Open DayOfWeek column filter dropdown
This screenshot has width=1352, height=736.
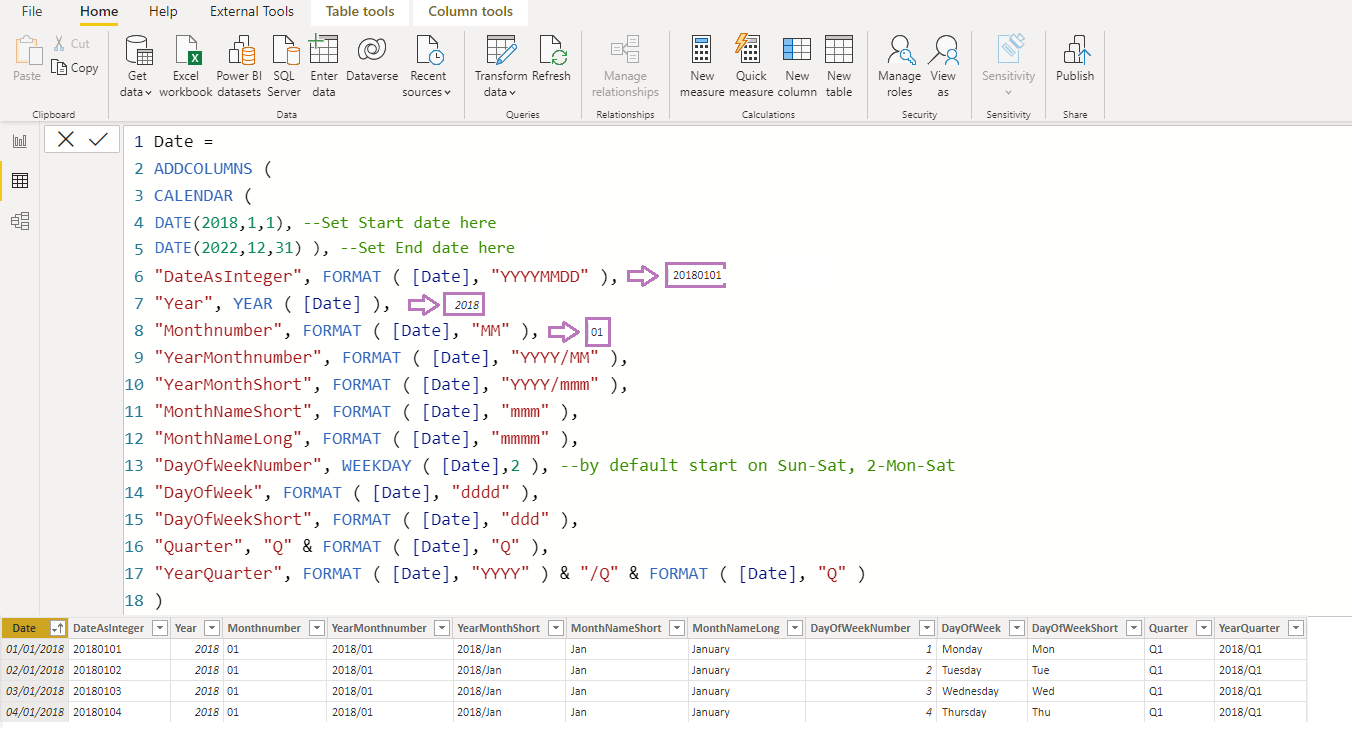click(1017, 628)
